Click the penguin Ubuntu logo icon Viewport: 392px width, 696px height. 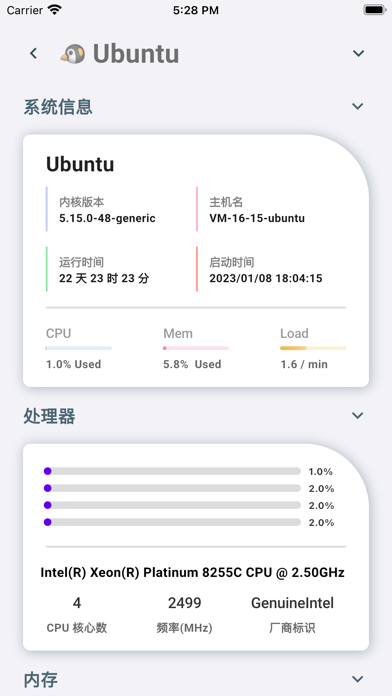tap(73, 54)
